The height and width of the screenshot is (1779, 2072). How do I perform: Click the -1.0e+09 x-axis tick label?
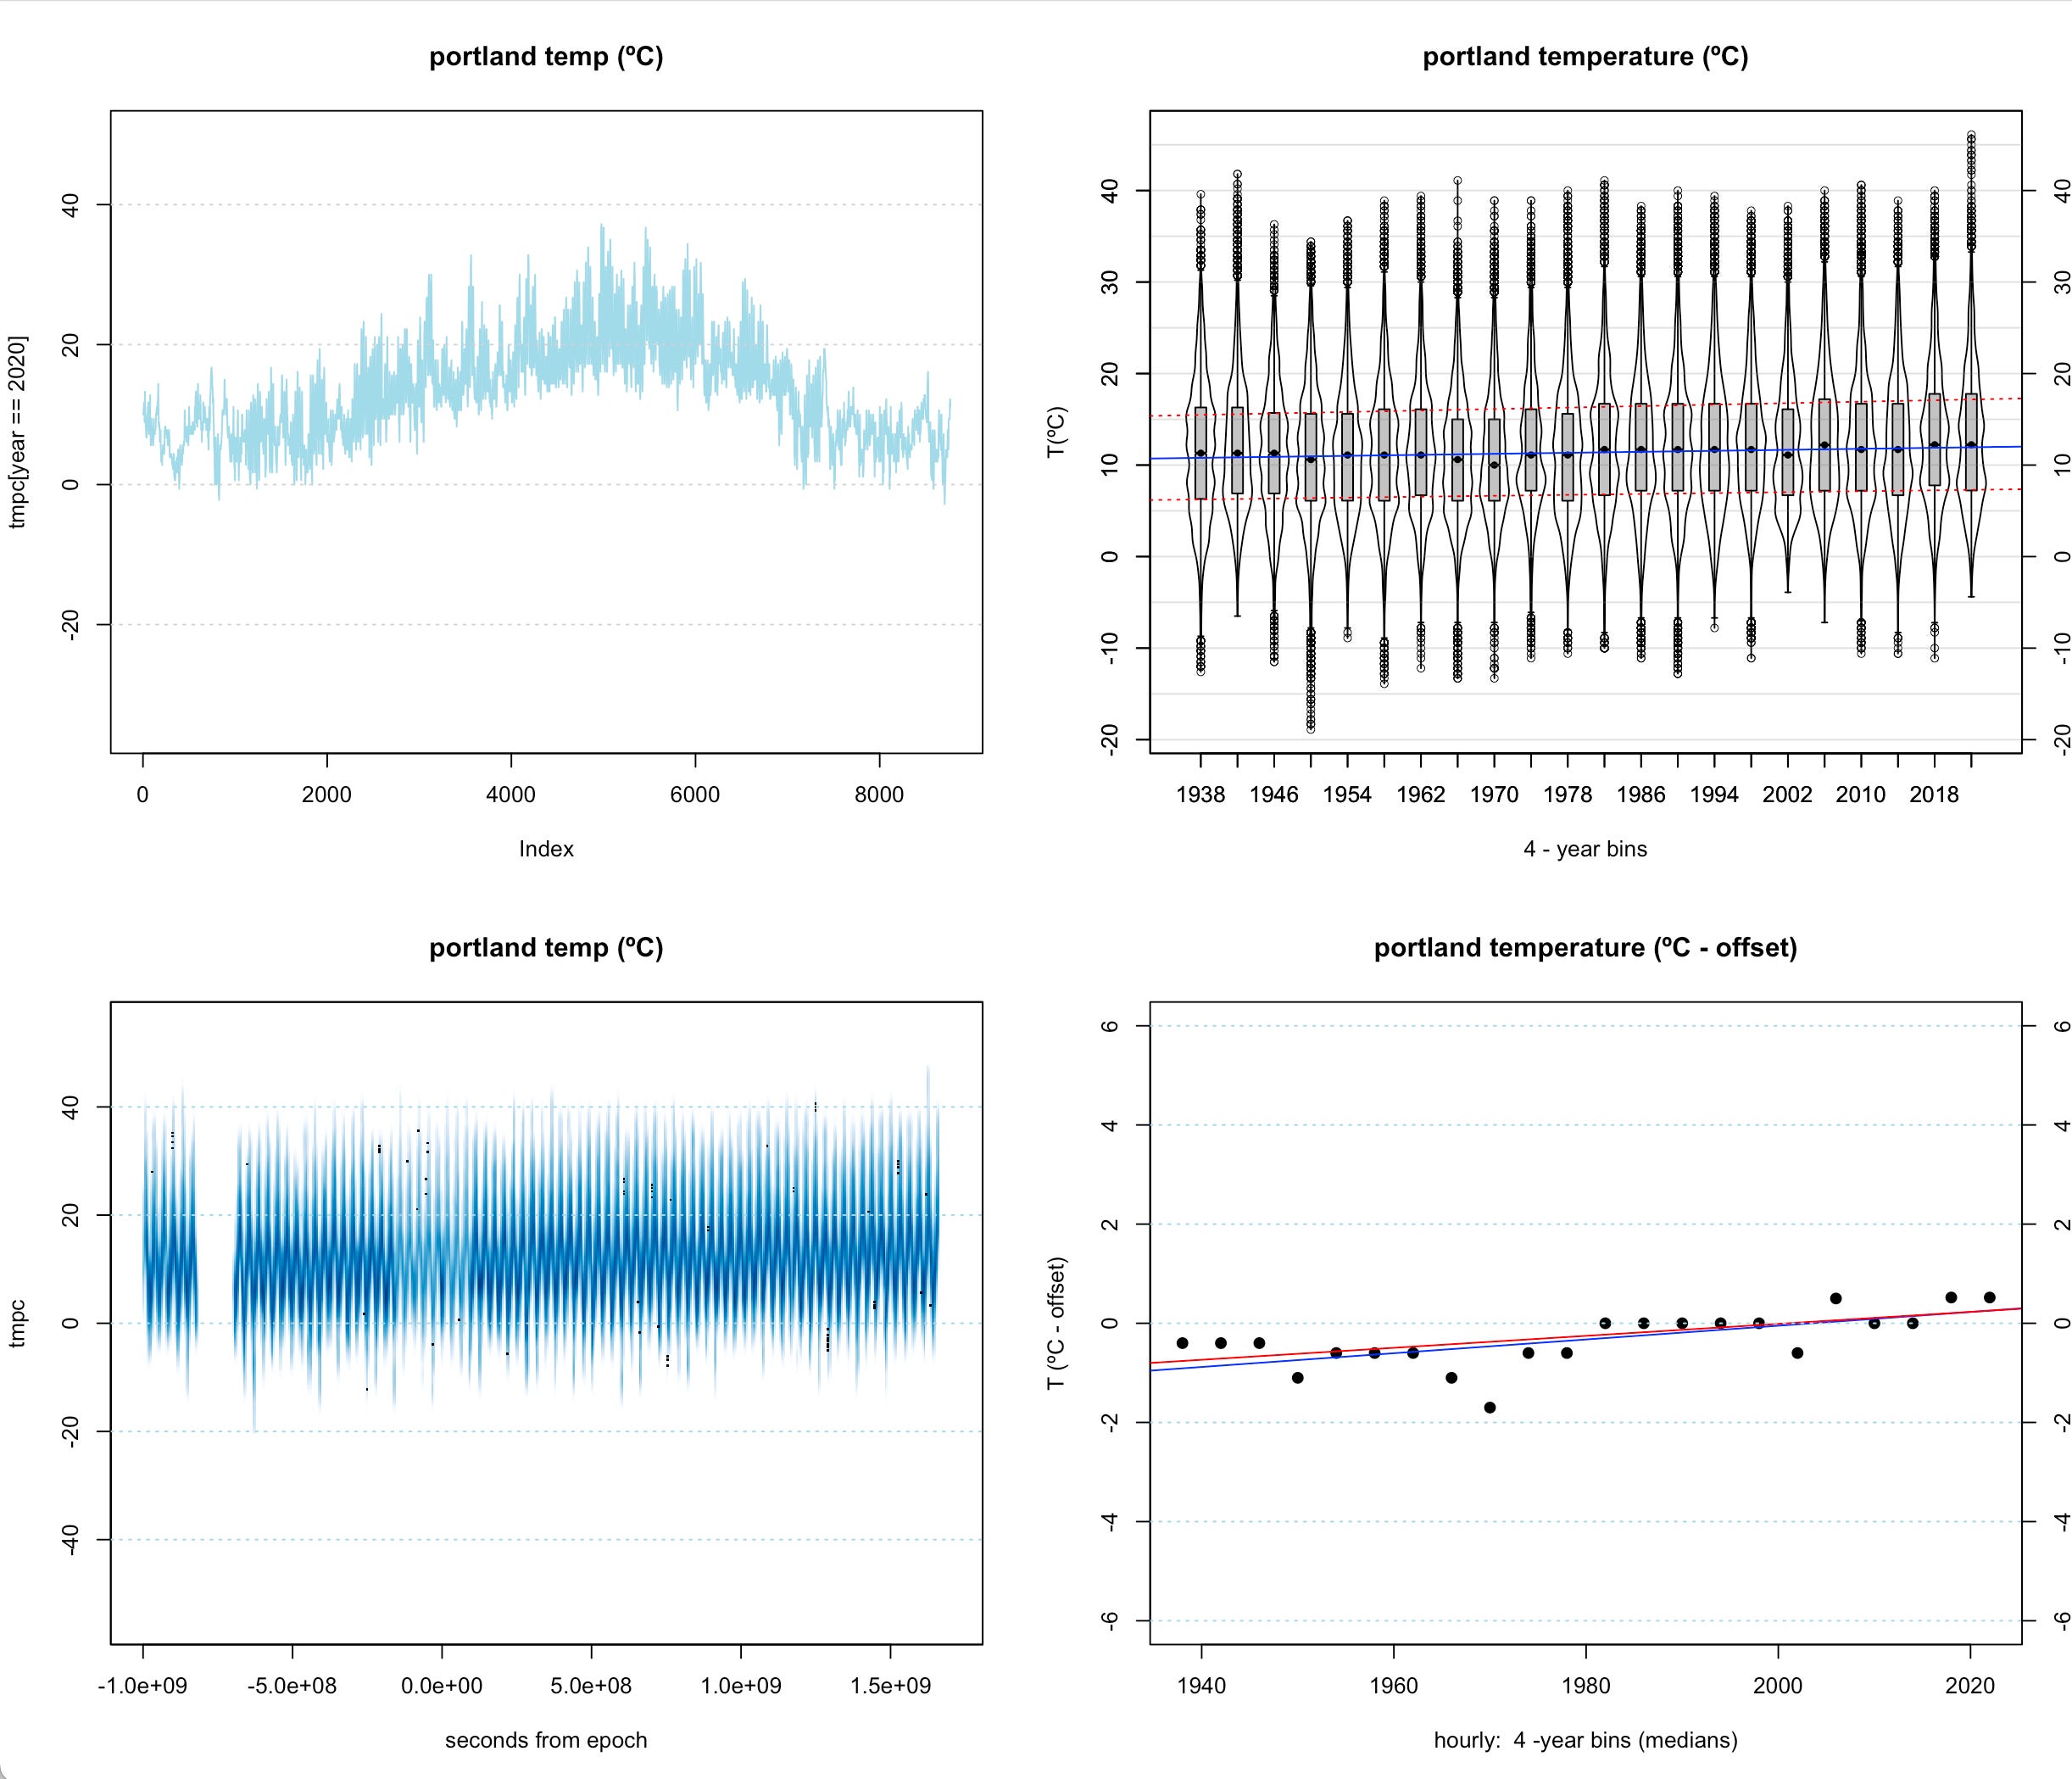[x=143, y=1686]
